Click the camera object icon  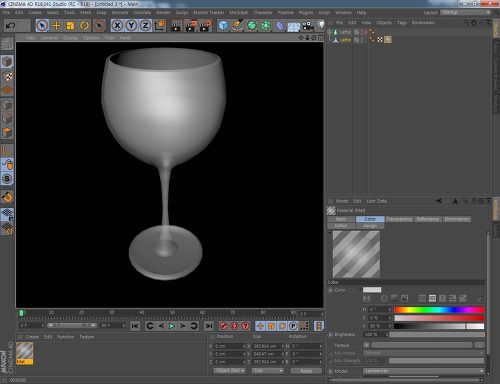click(308, 26)
